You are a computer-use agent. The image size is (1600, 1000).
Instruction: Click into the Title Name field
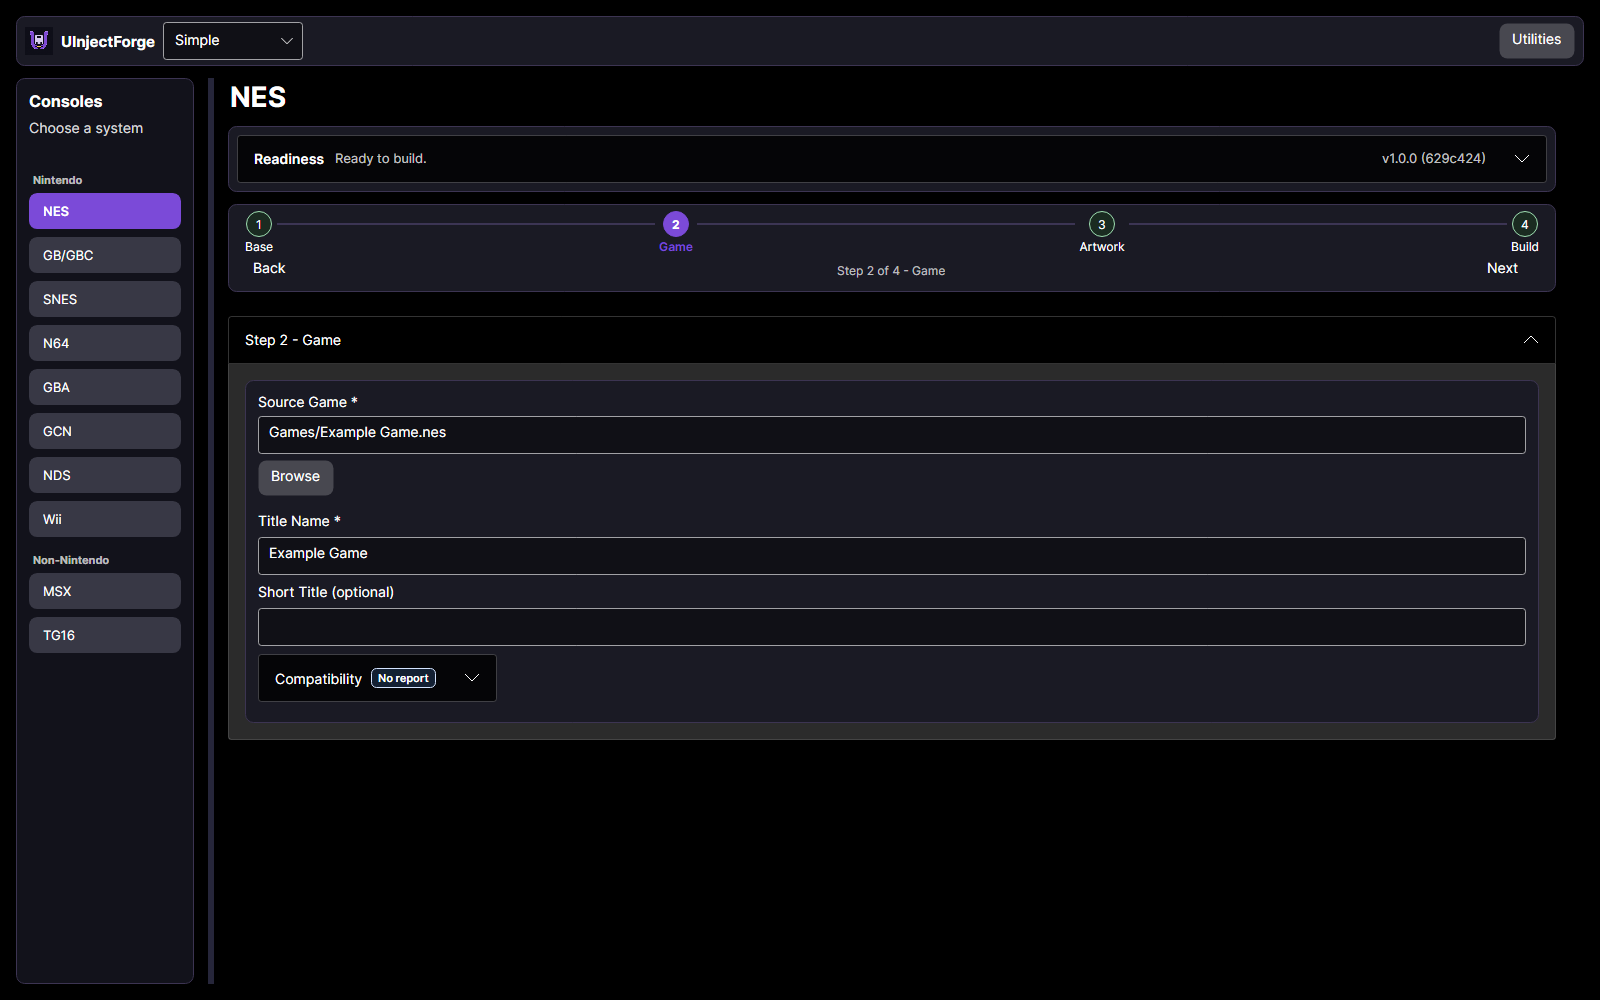click(x=892, y=556)
